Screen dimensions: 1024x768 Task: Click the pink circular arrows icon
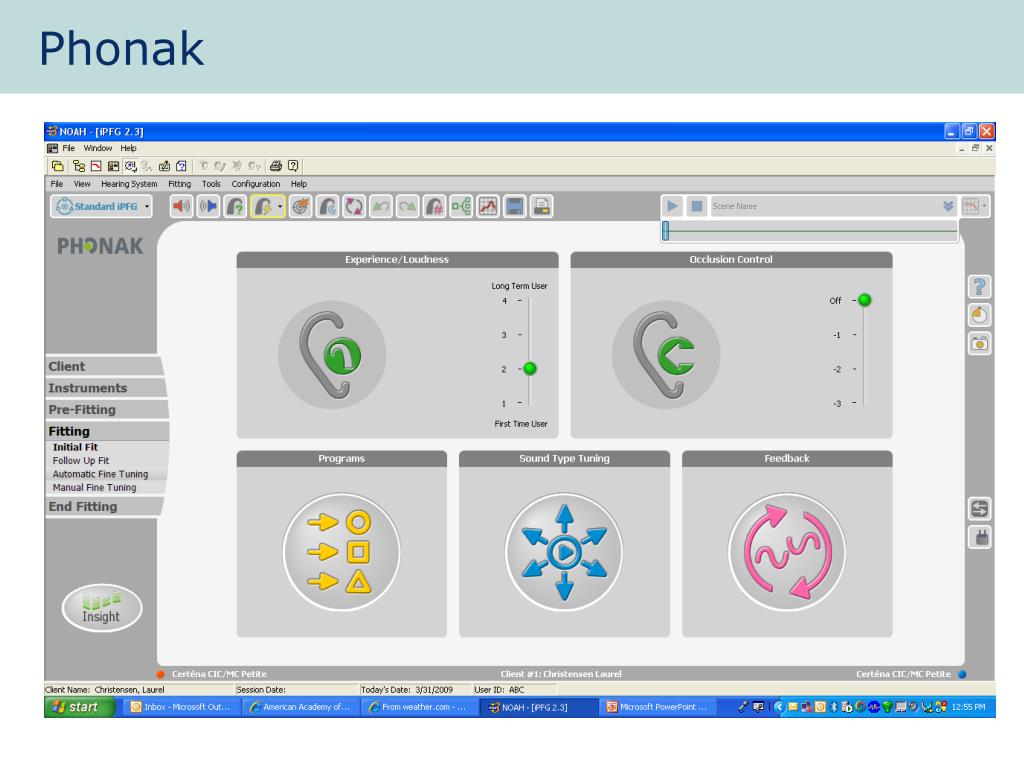click(354, 206)
